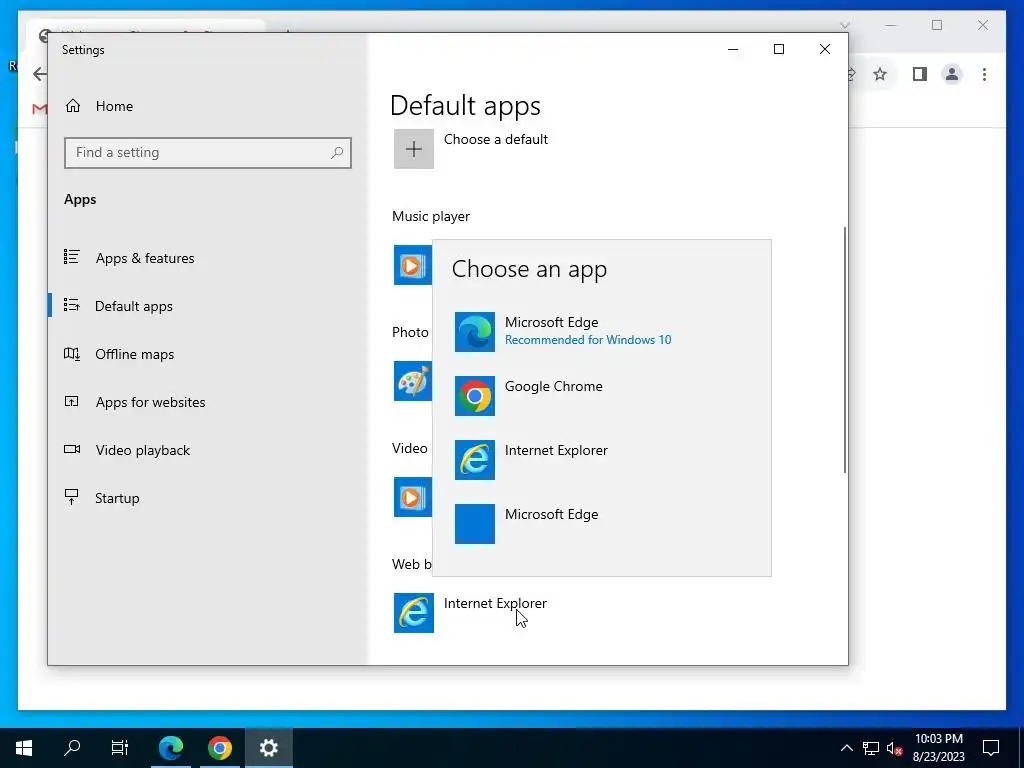Minimize the Settings window
This screenshot has height=768, width=1024.
pos(733,49)
